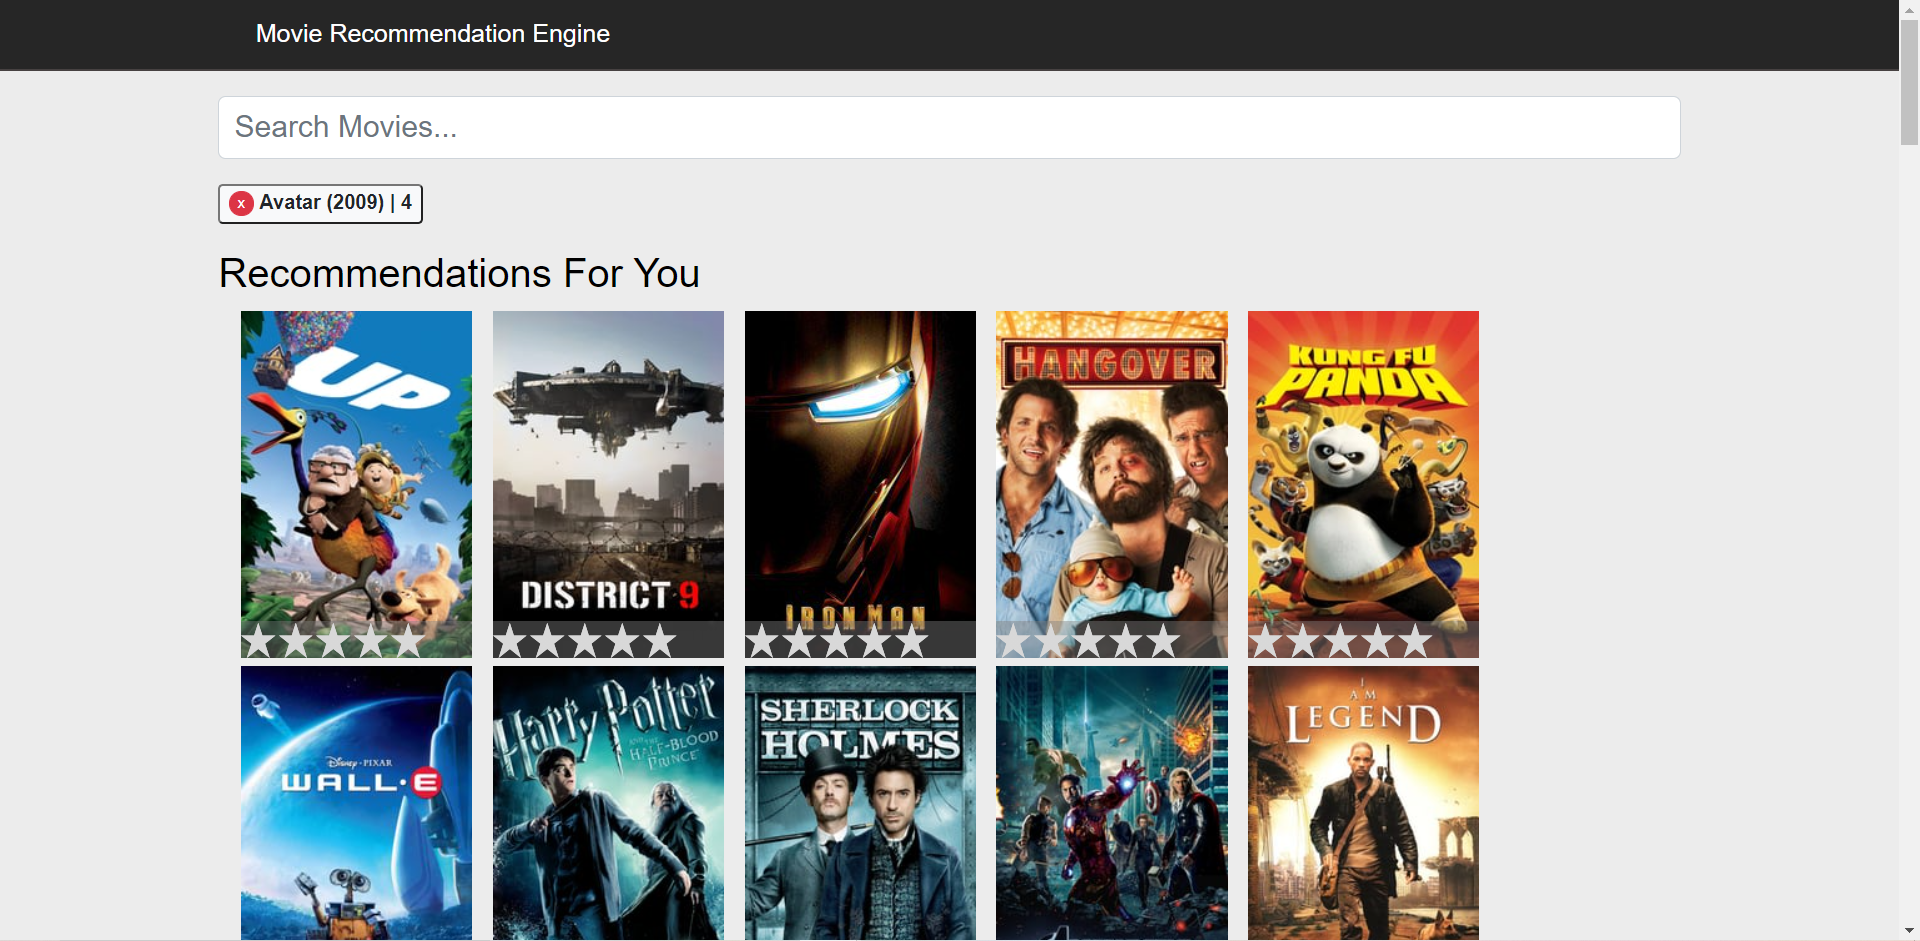Rate The Hangover five stars
Screen dimensions: 1920x941
point(1164,640)
